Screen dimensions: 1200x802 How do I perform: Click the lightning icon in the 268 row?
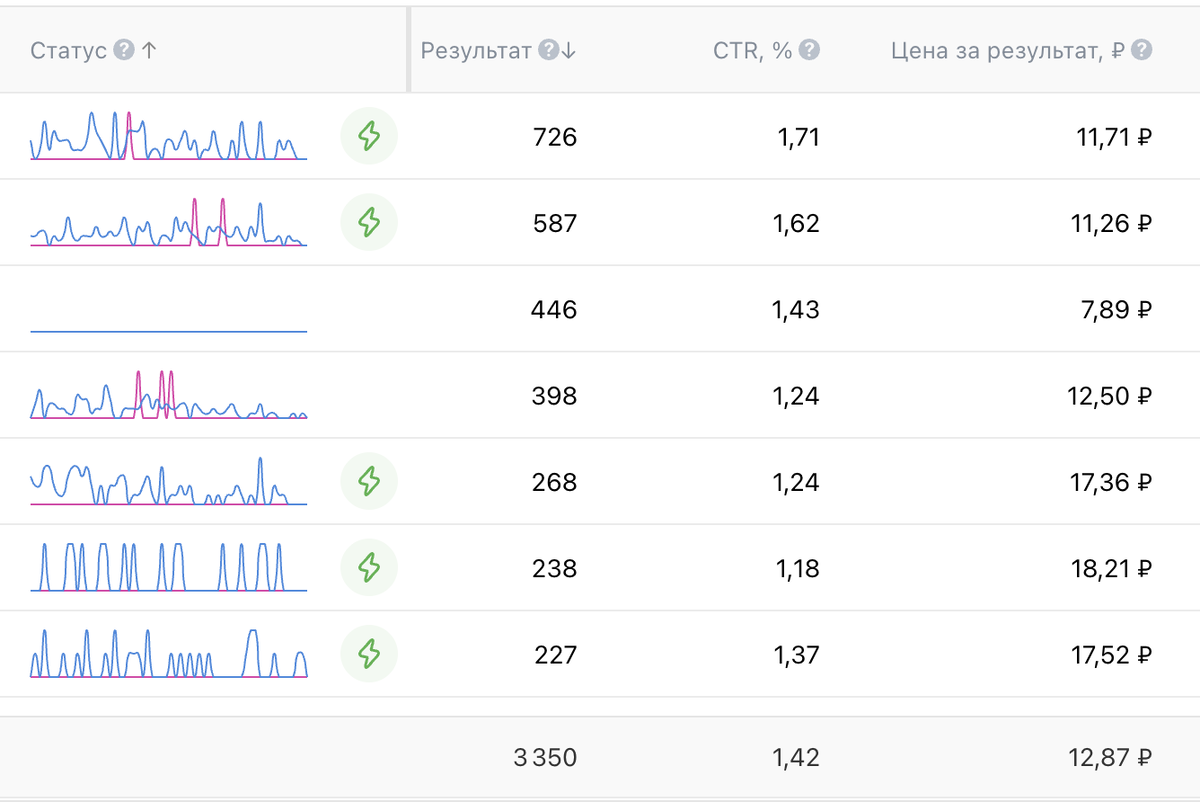coord(369,482)
